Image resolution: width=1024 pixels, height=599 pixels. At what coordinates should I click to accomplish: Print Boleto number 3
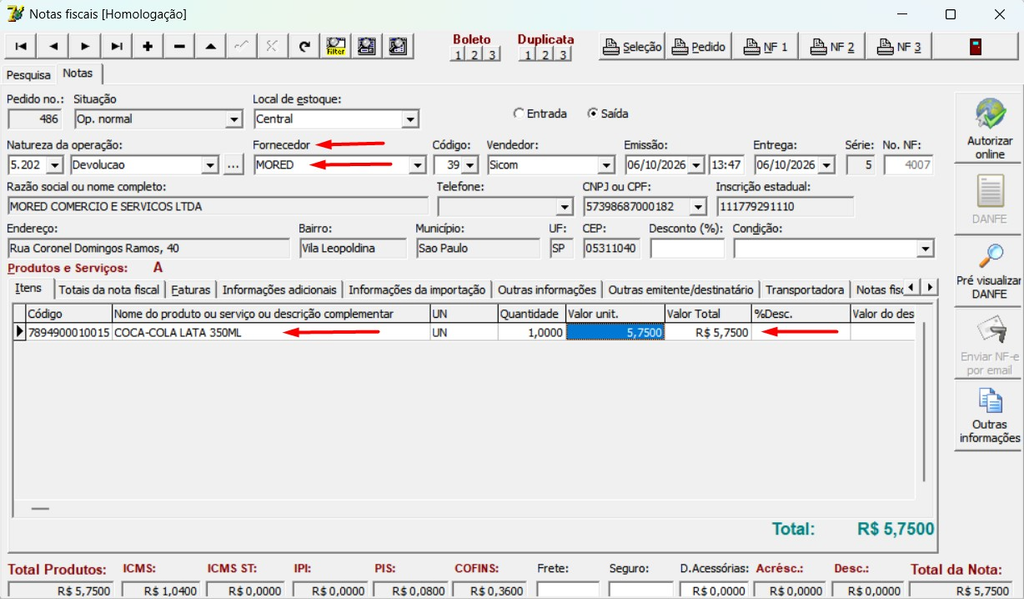tap(492, 55)
